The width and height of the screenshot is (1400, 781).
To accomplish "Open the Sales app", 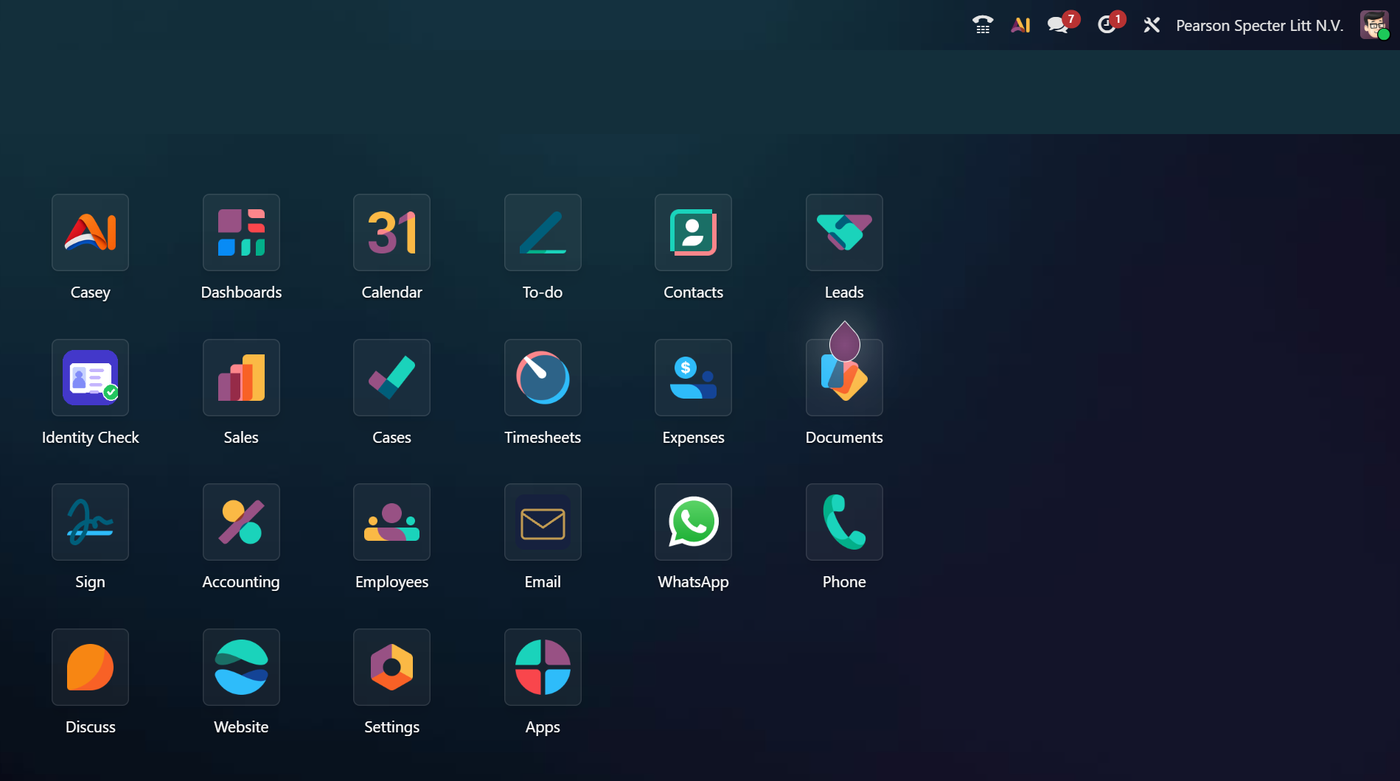I will (241, 377).
